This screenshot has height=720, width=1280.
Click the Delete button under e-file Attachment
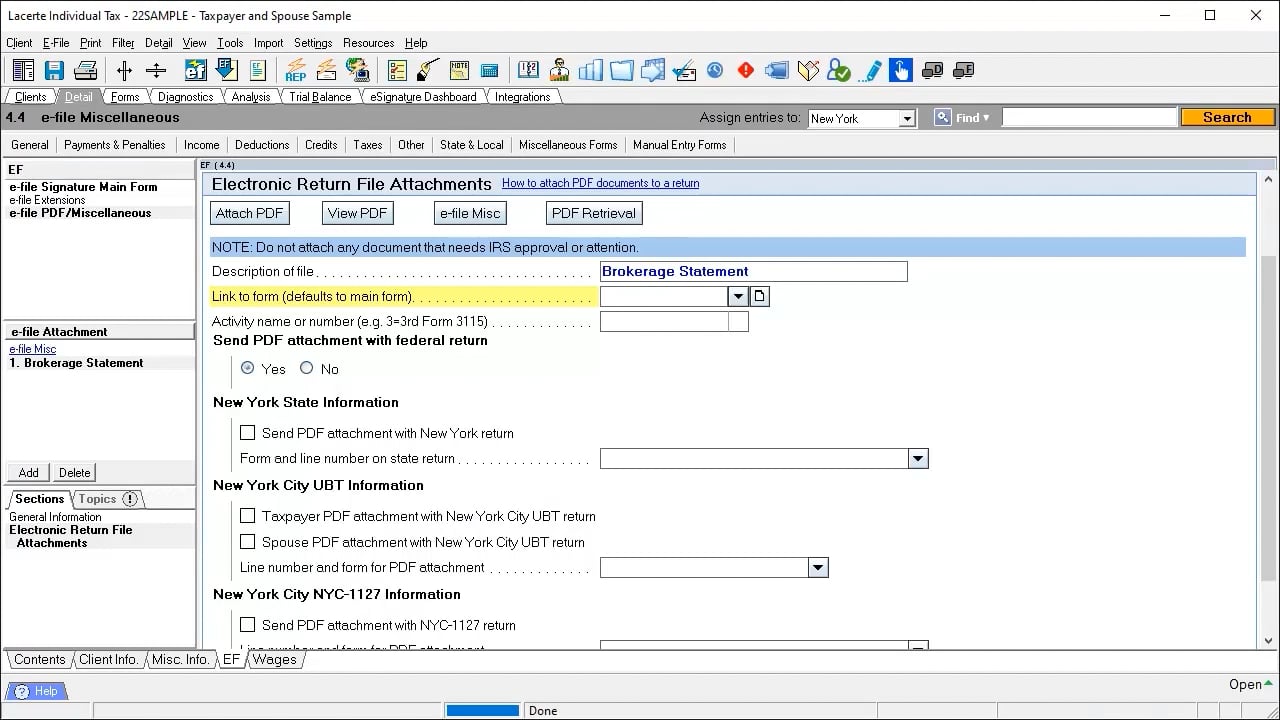coord(75,473)
